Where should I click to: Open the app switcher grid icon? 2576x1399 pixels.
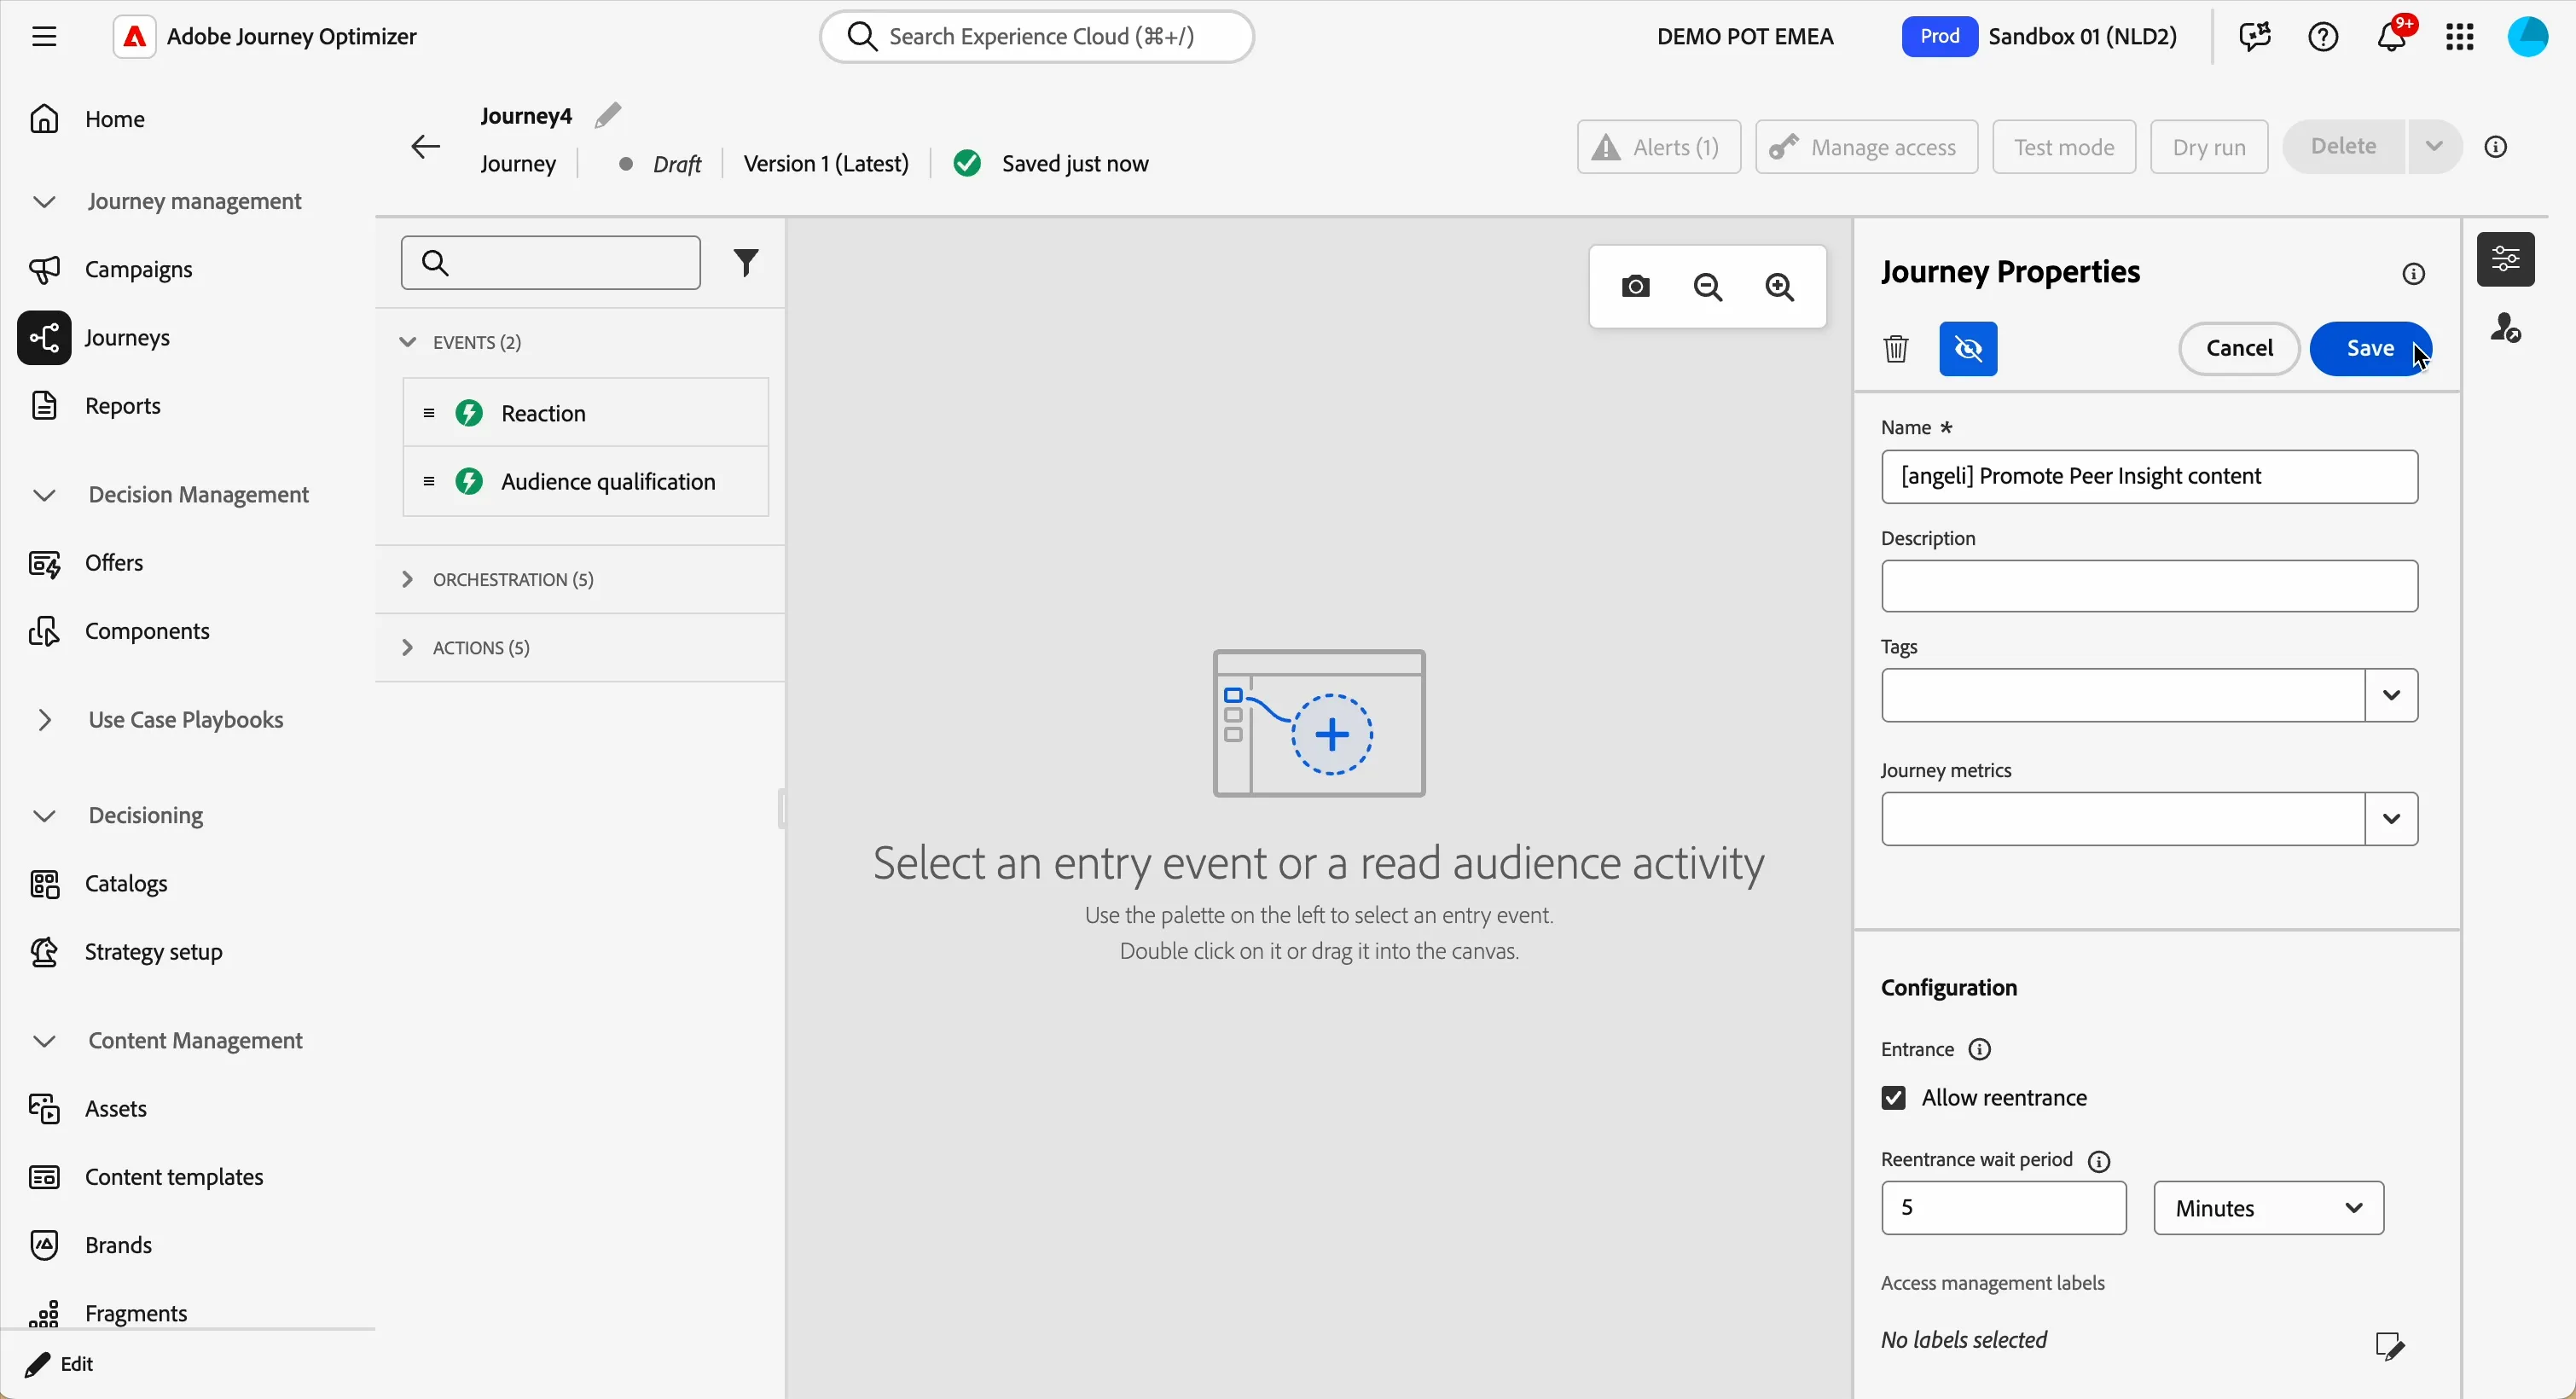2460,37
